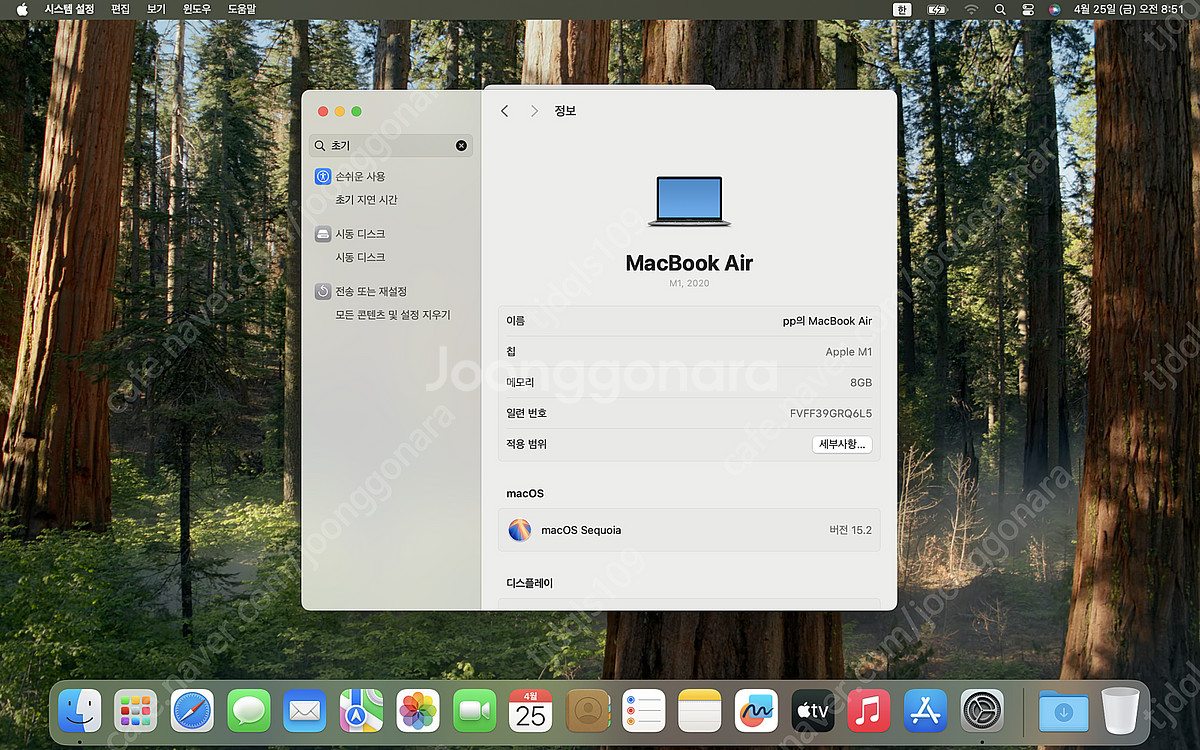The width and height of the screenshot is (1200, 750).
Task: Minimize the settings window with yellow button
Action: [340, 111]
